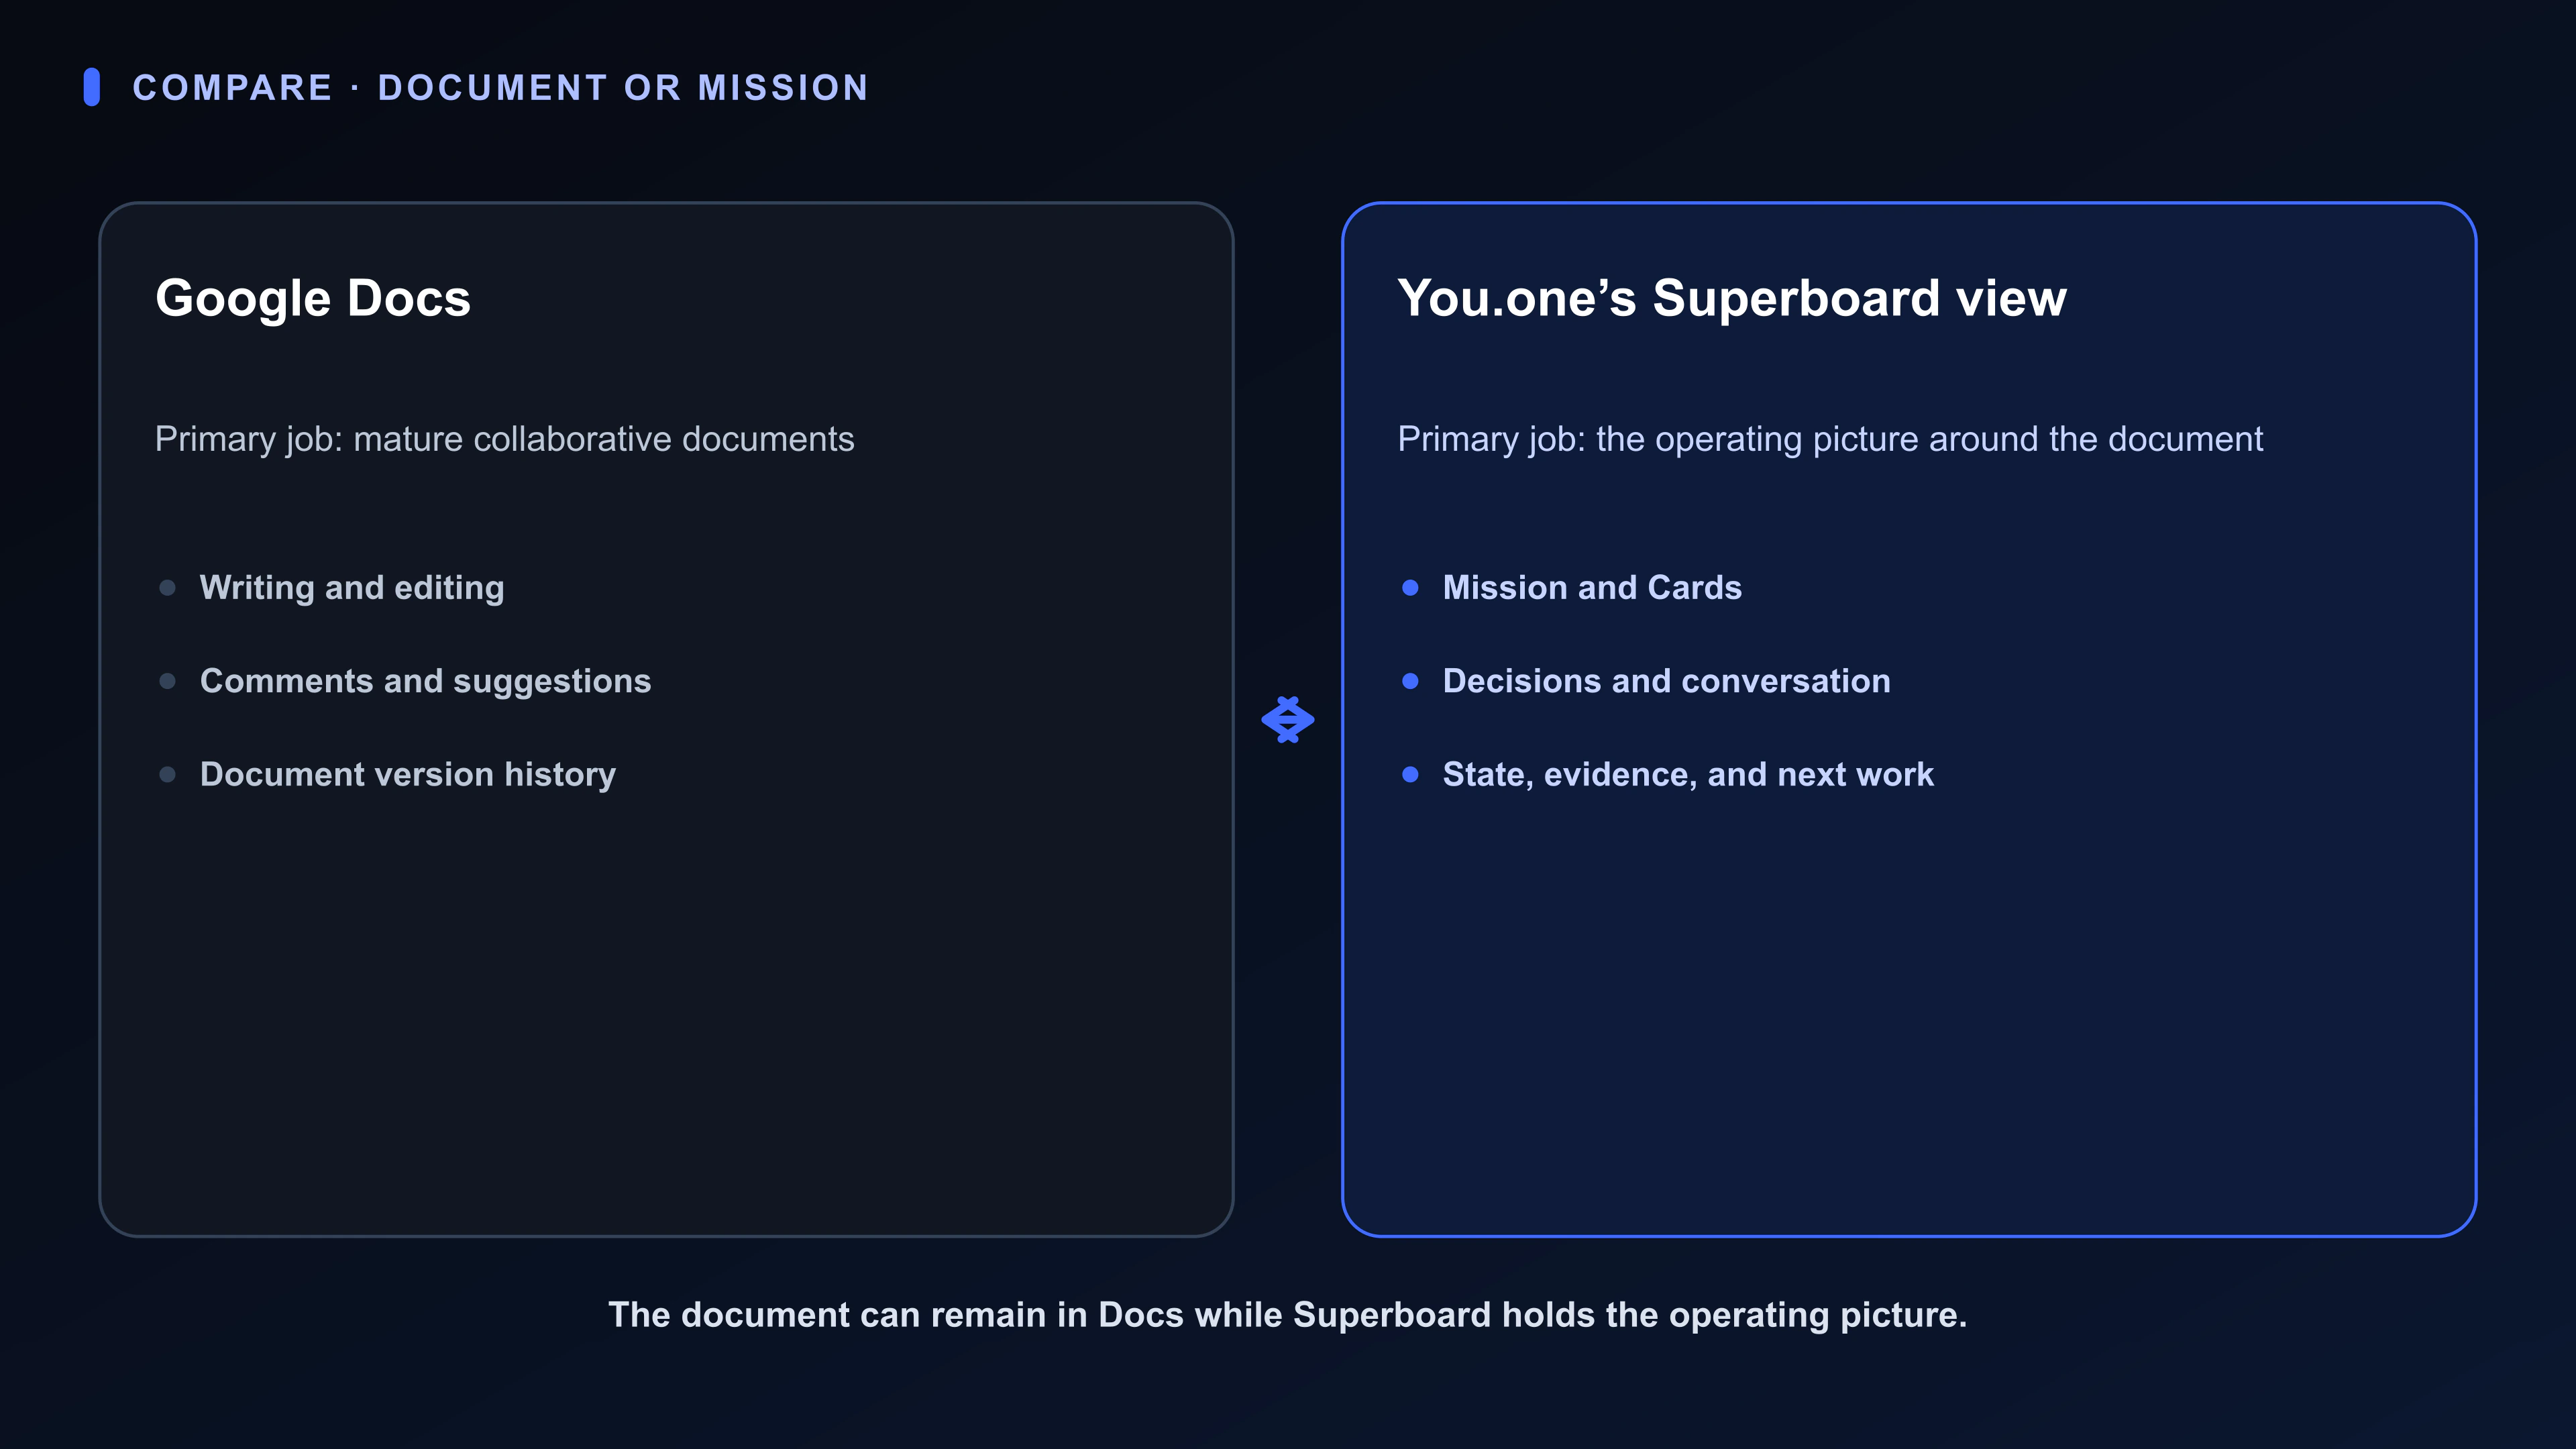Select the Document version history item
This screenshot has width=2576, height=1449.
[408, 775]
